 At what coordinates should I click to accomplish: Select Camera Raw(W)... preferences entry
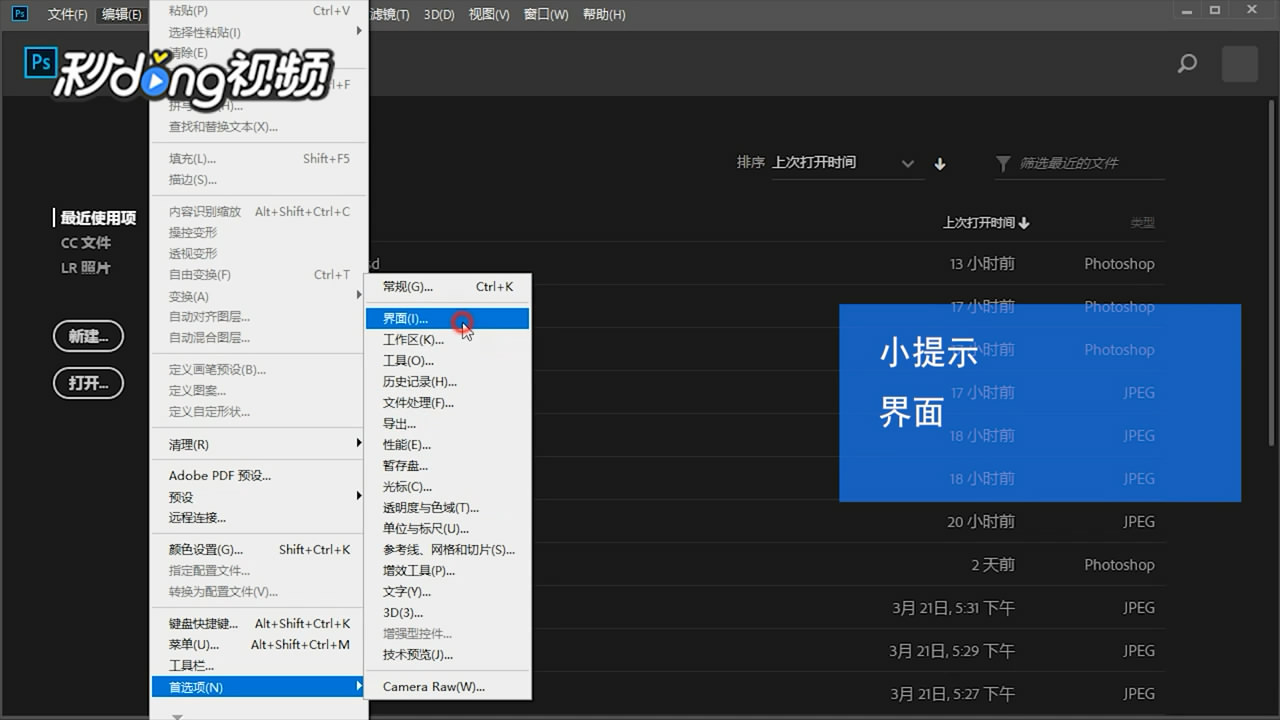pos(447,686)
